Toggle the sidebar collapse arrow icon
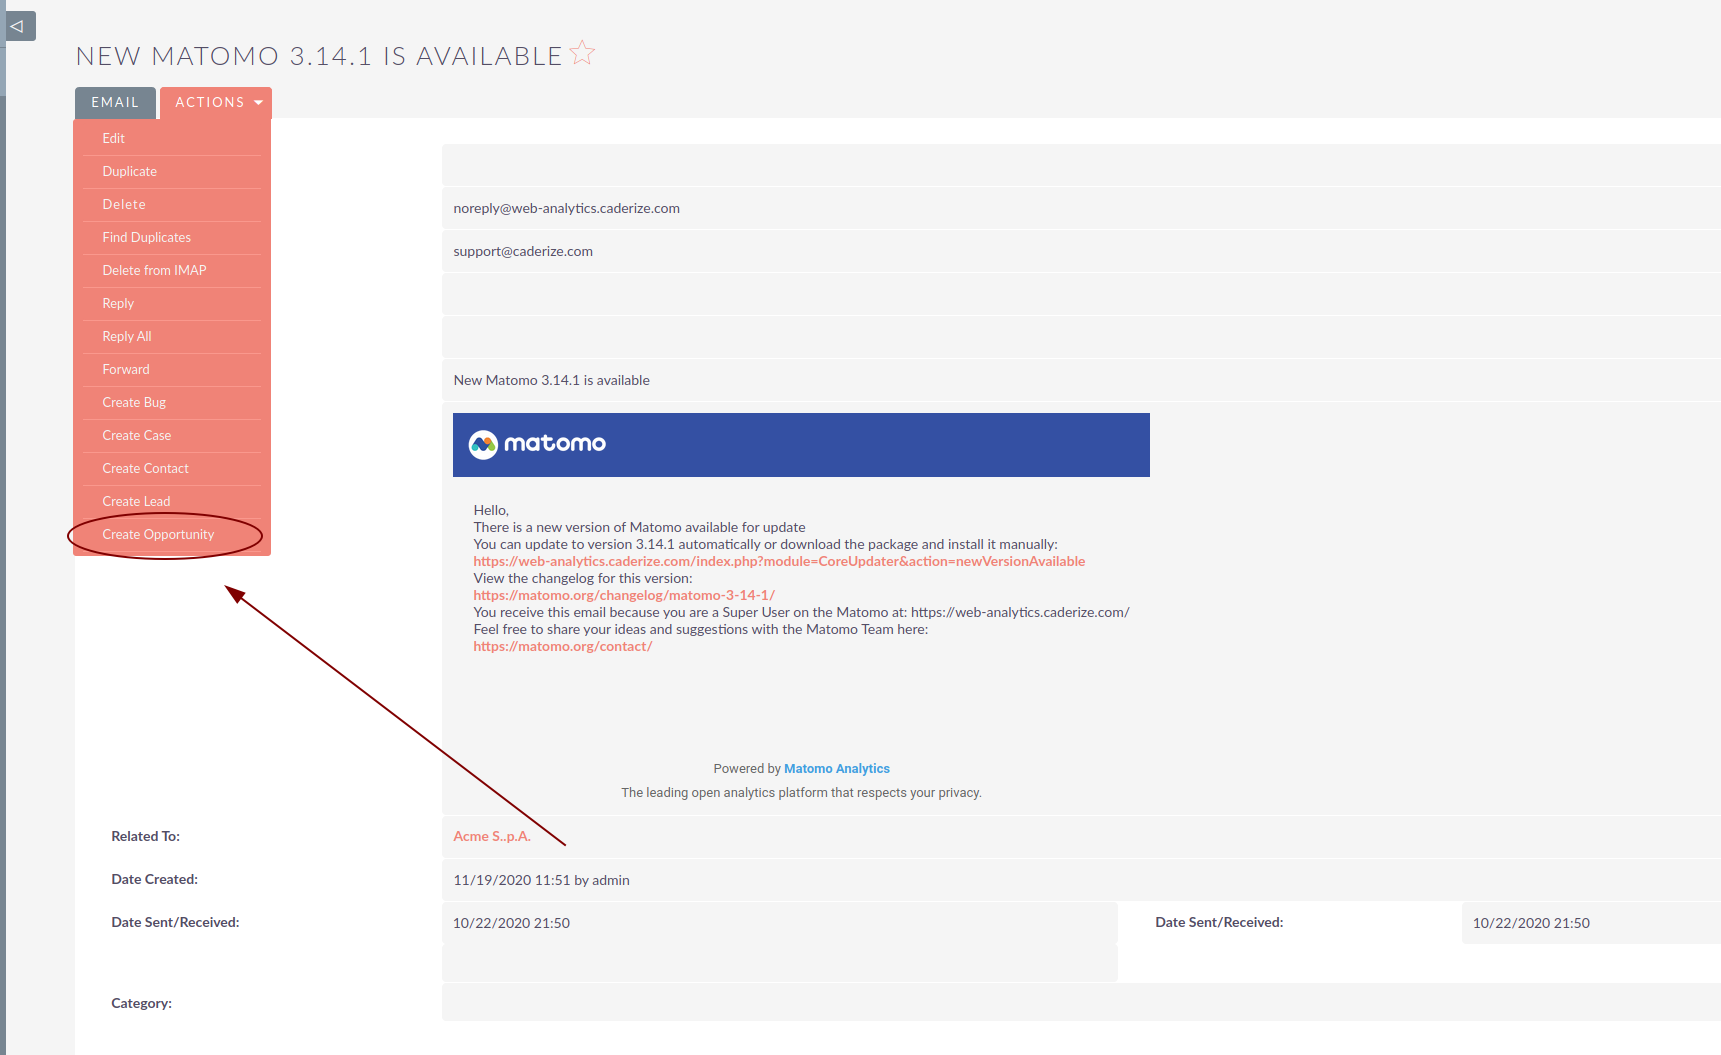Image resolution: width=1721 pixels, height=1055 pixels. point(18,26)
